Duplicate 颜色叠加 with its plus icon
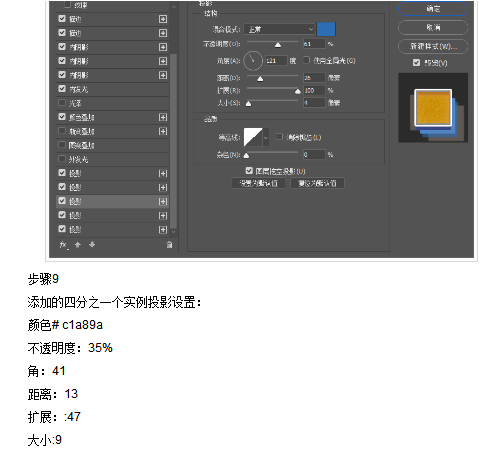Image resolution: width=479 pixels, height=450 pixels. (x=163, y=117)
